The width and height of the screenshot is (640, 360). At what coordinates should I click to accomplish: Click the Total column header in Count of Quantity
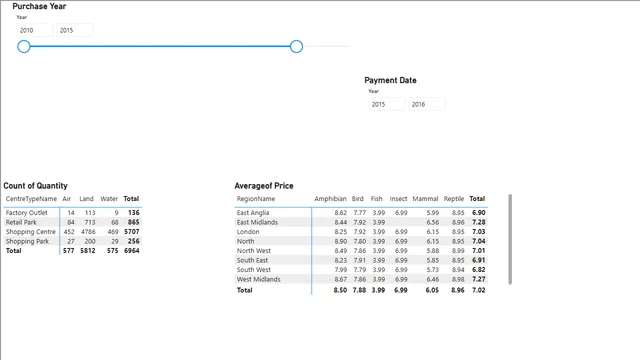coord(131,199)
